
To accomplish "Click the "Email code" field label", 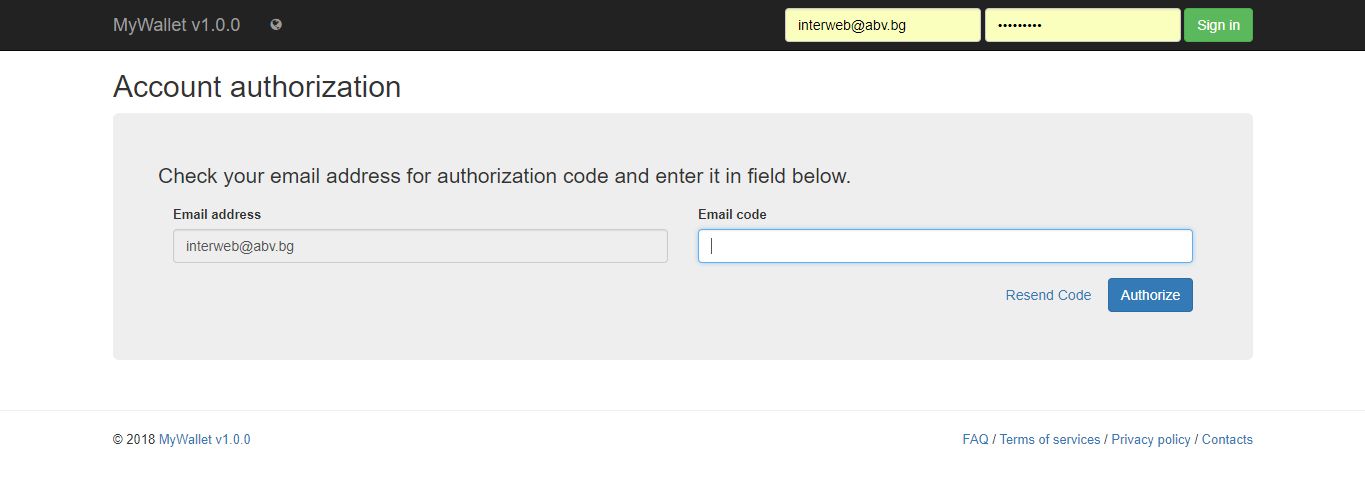I will (732, 214).
